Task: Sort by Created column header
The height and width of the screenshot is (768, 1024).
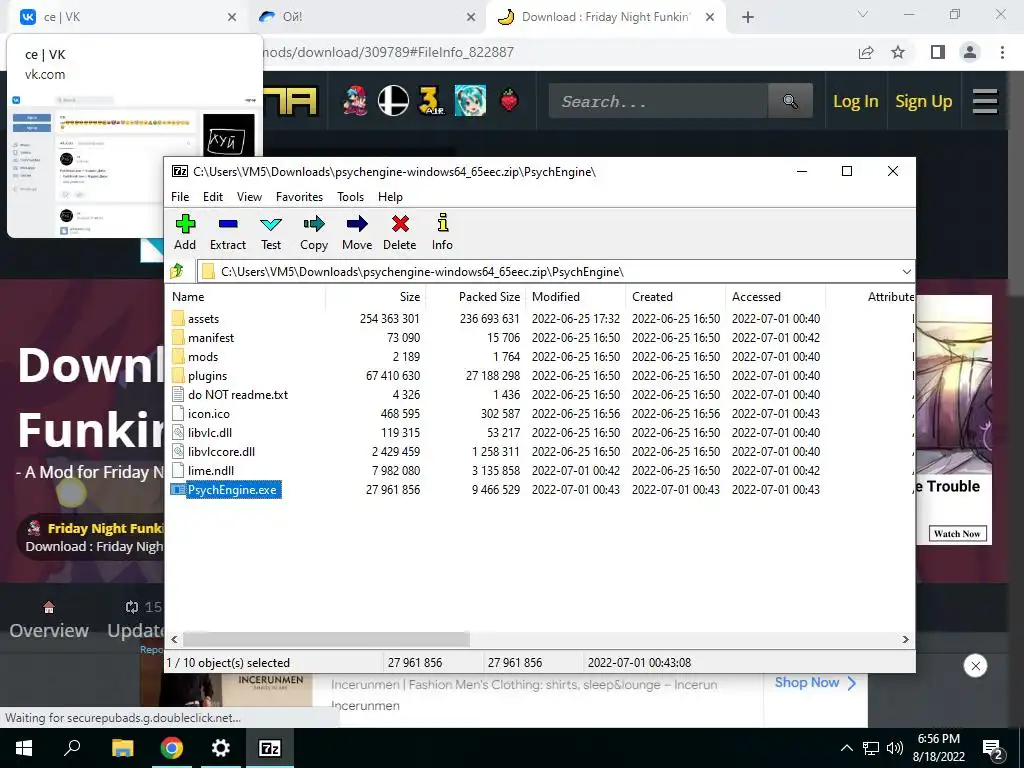Action: 675,296
